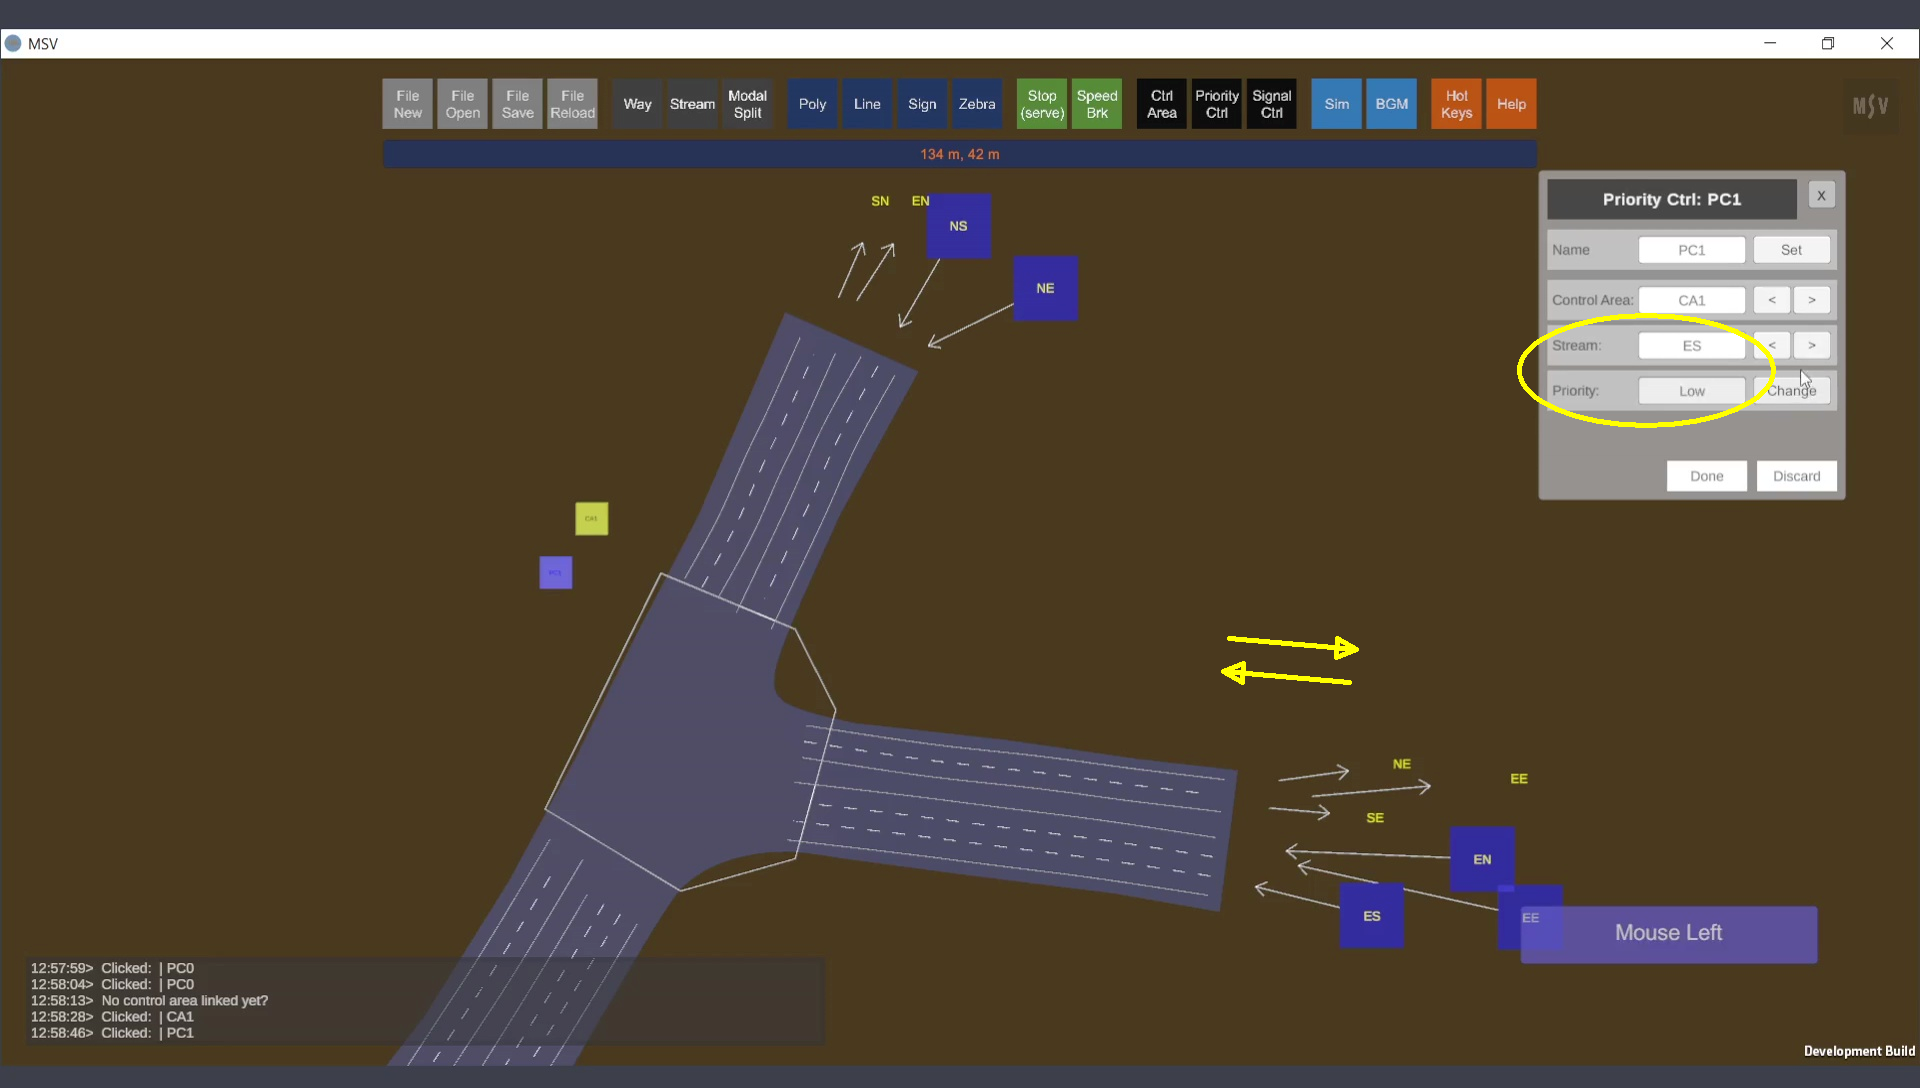Change the stream priority level
The height and width of the screenshot is (1088, 1920).
pos(1791,391)
